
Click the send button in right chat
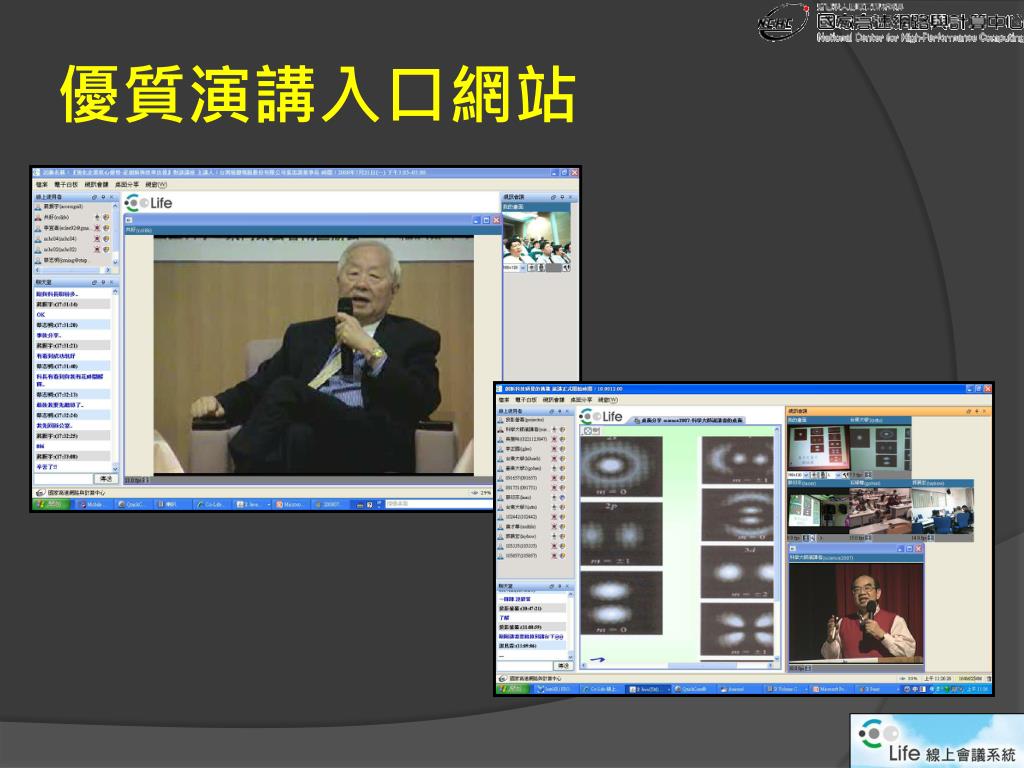coord(563,665)
